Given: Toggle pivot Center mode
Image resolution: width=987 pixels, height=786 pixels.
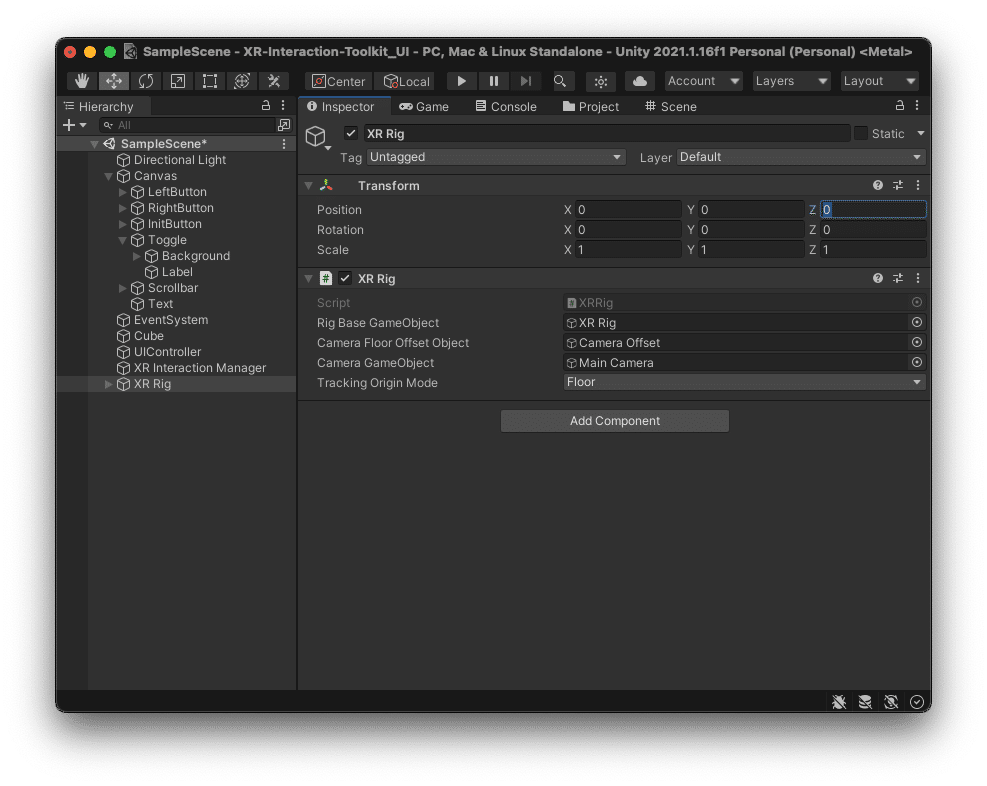Looking at the screenshot, I should [339, 81].
